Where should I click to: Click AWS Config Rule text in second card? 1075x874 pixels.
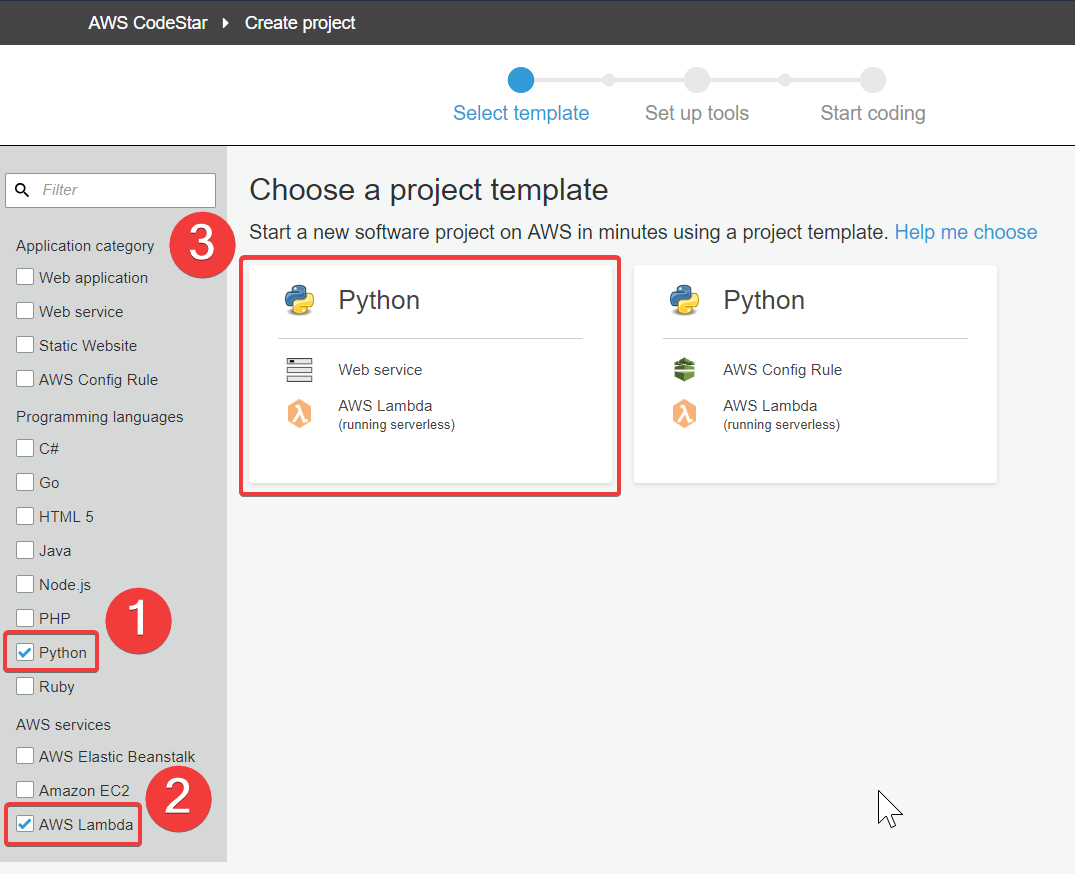782,370
